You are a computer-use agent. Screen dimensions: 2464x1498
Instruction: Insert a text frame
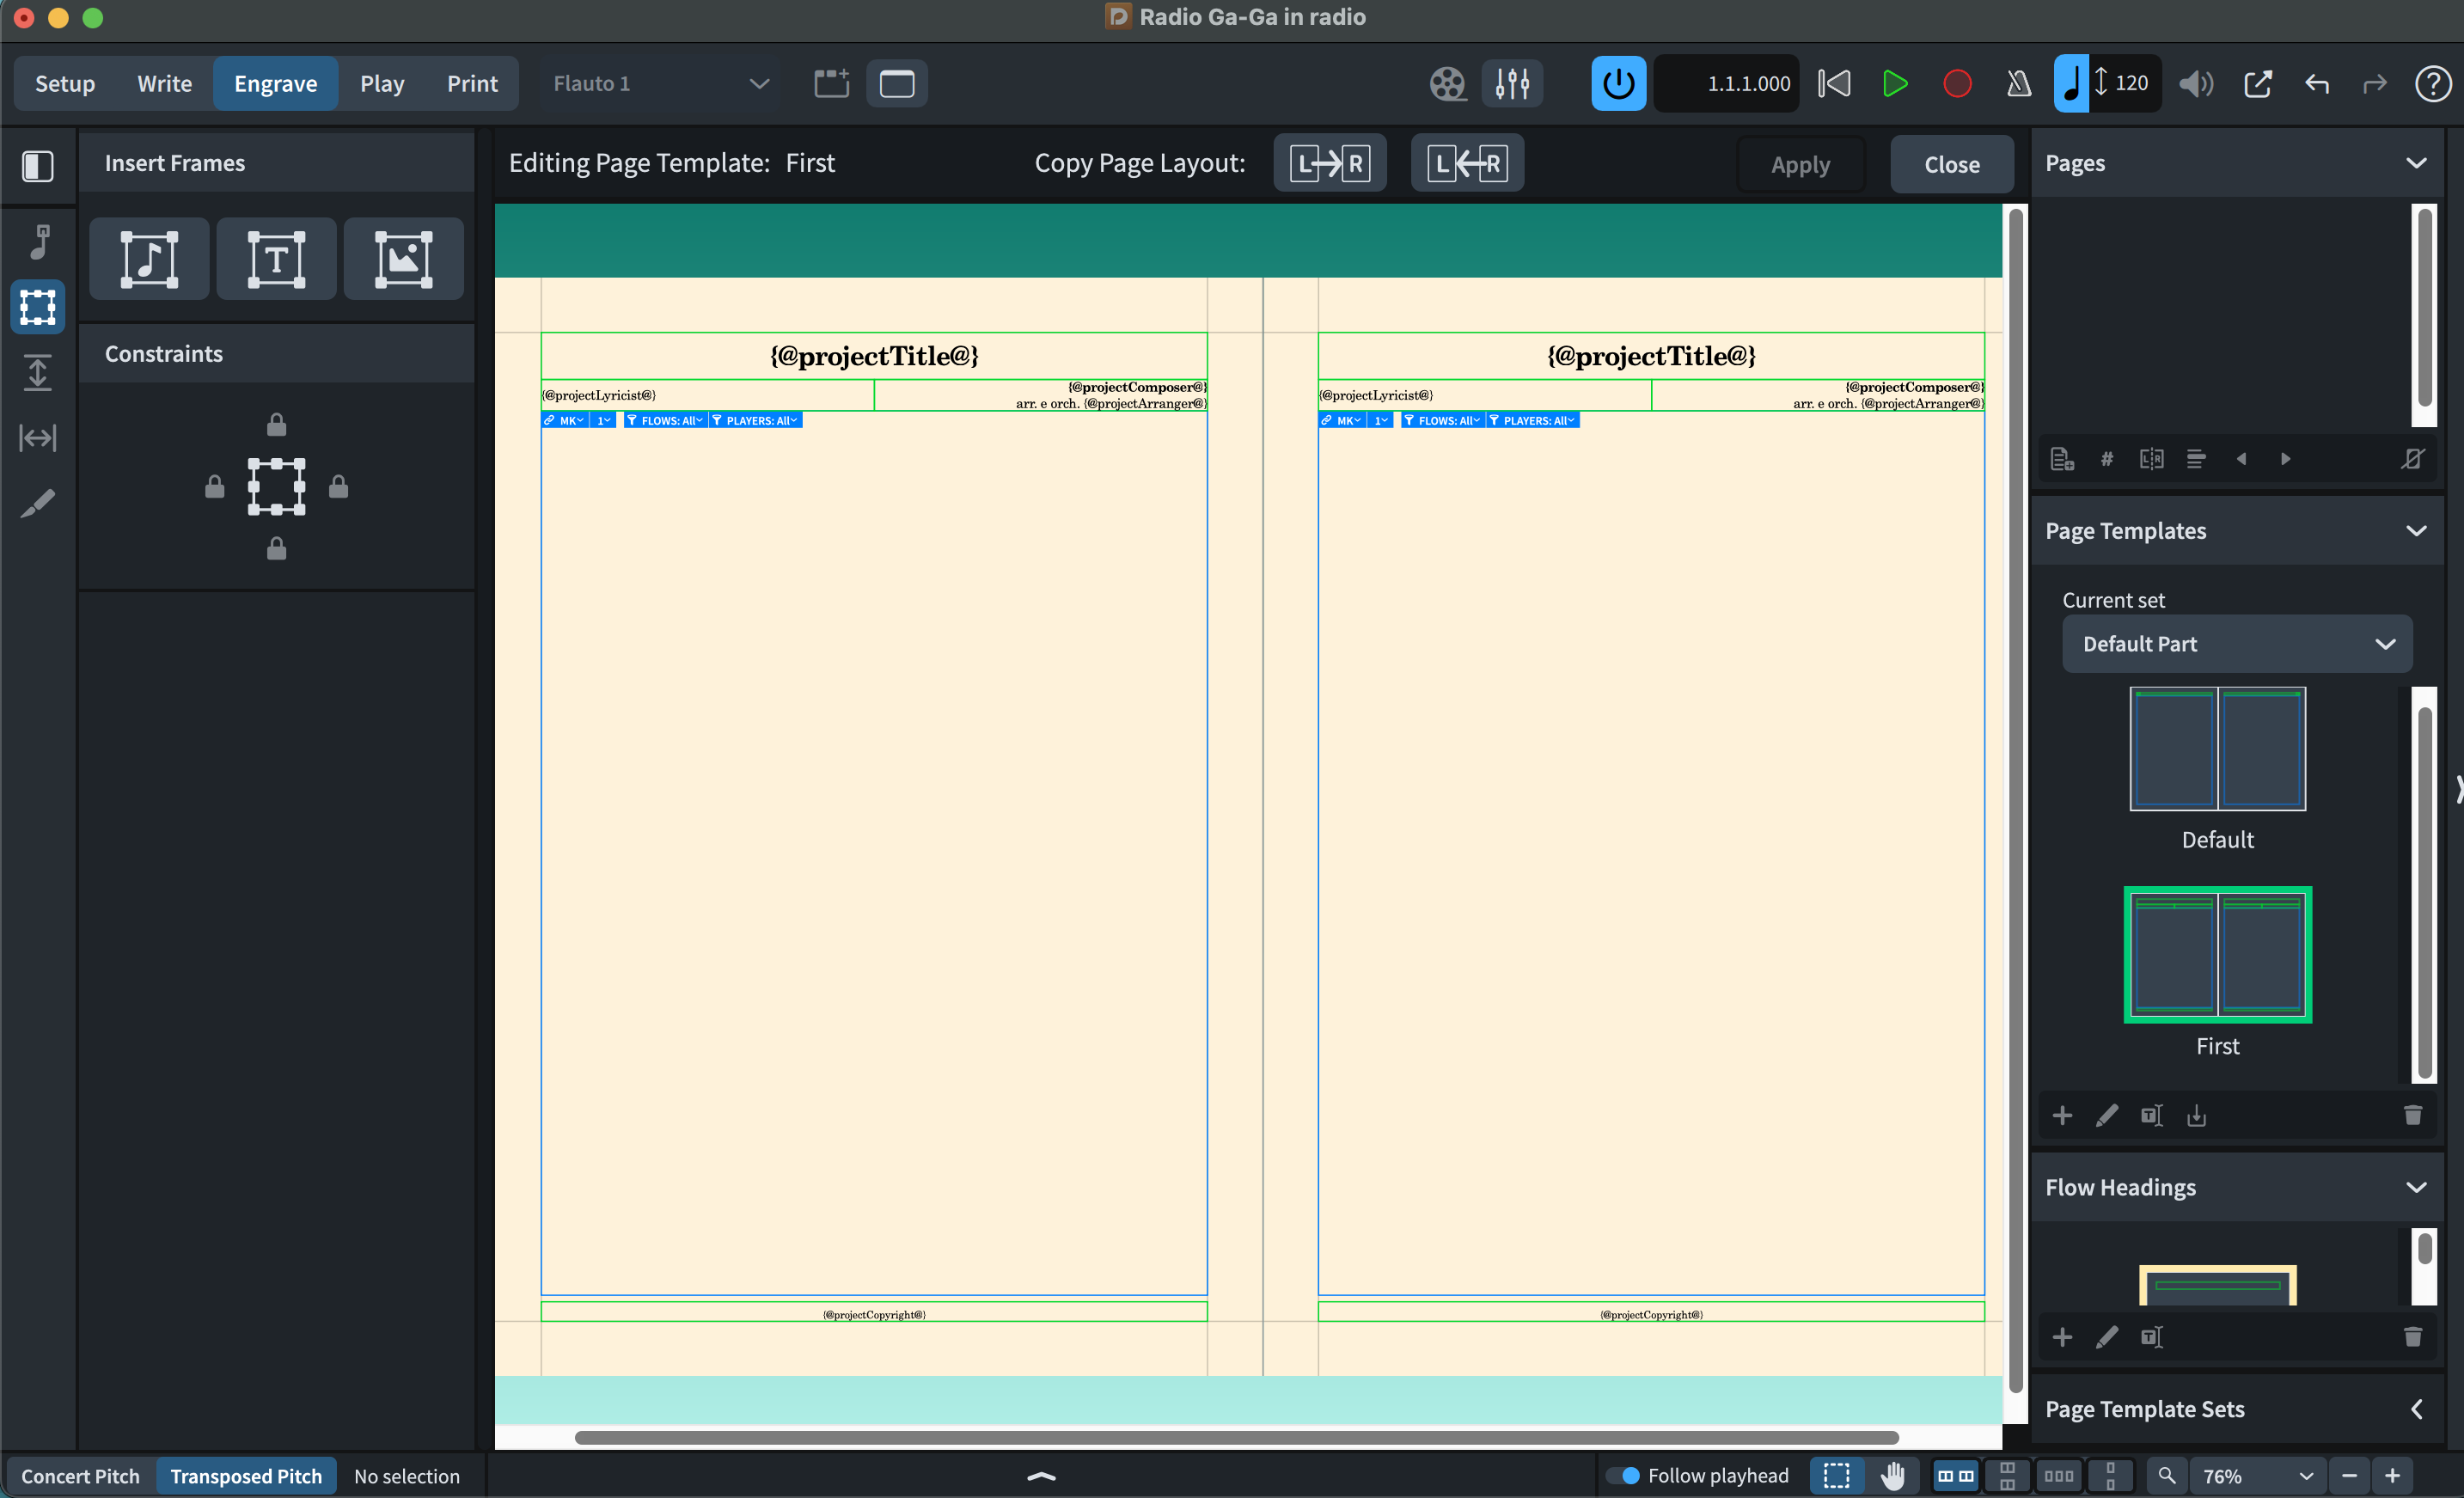pyautogui.click(x=276, y=259)
